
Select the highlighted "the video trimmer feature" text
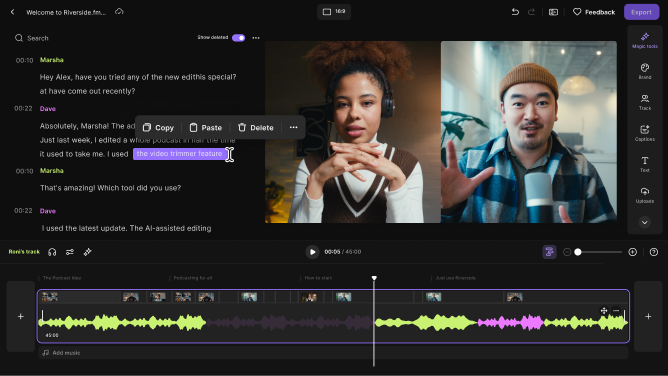click(x=180, y=154)
